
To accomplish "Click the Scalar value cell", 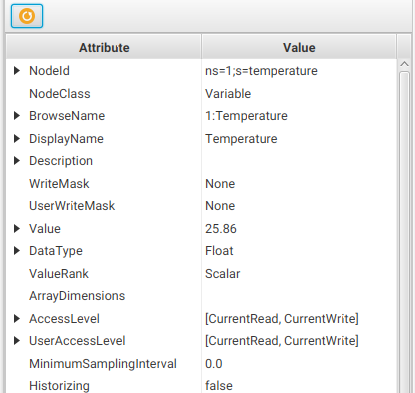I will (x=223, y=274).
